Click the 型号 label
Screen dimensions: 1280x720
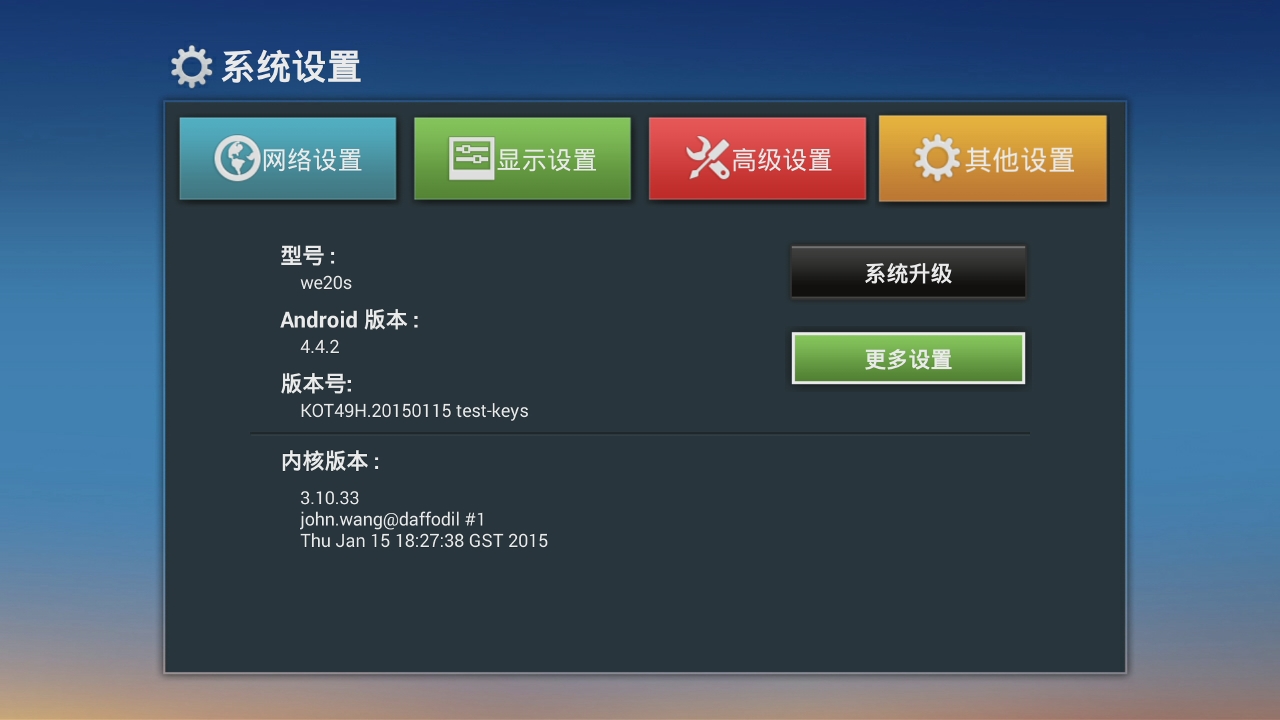coord(308,256)
